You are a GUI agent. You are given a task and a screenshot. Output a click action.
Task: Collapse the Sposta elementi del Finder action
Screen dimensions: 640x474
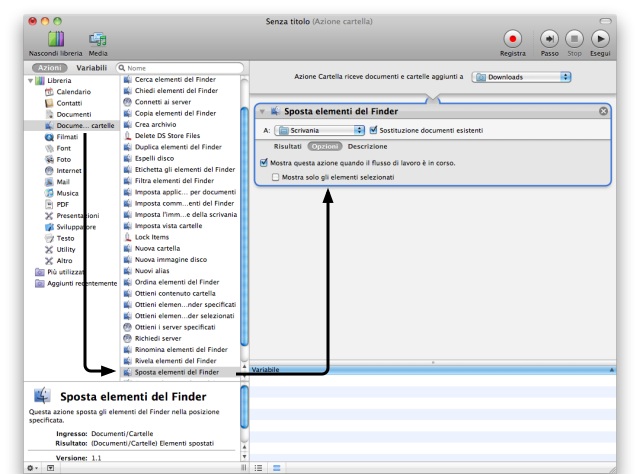[x=262, y=111]
